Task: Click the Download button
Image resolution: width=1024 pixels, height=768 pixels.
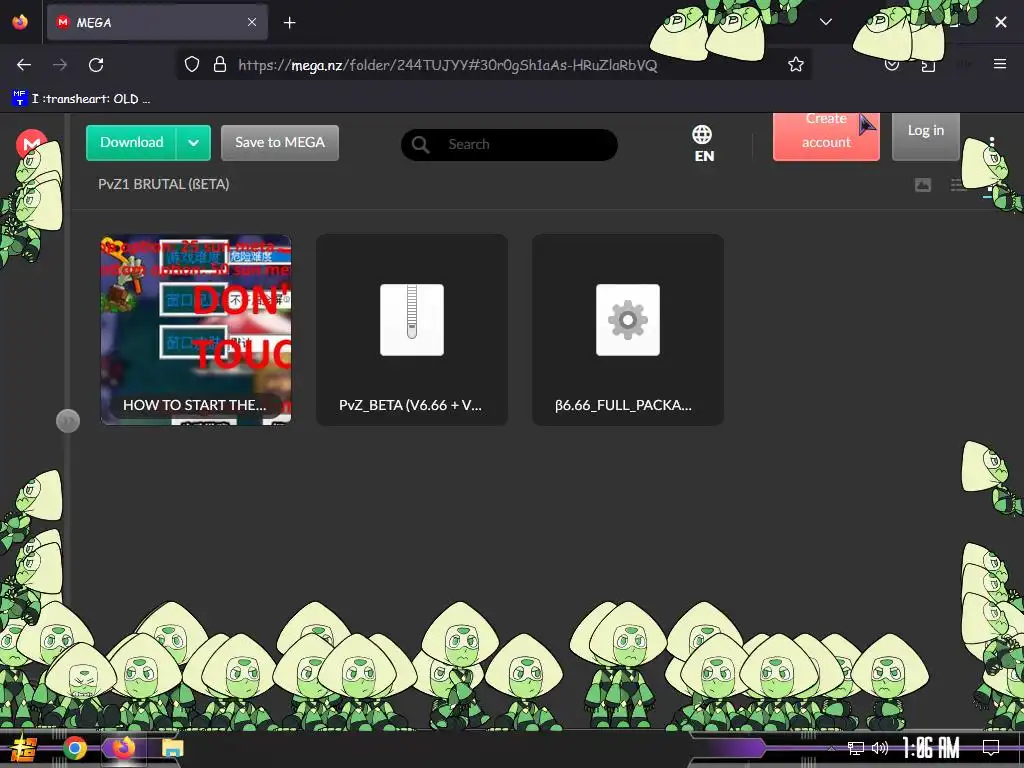Action: [131, 142]
